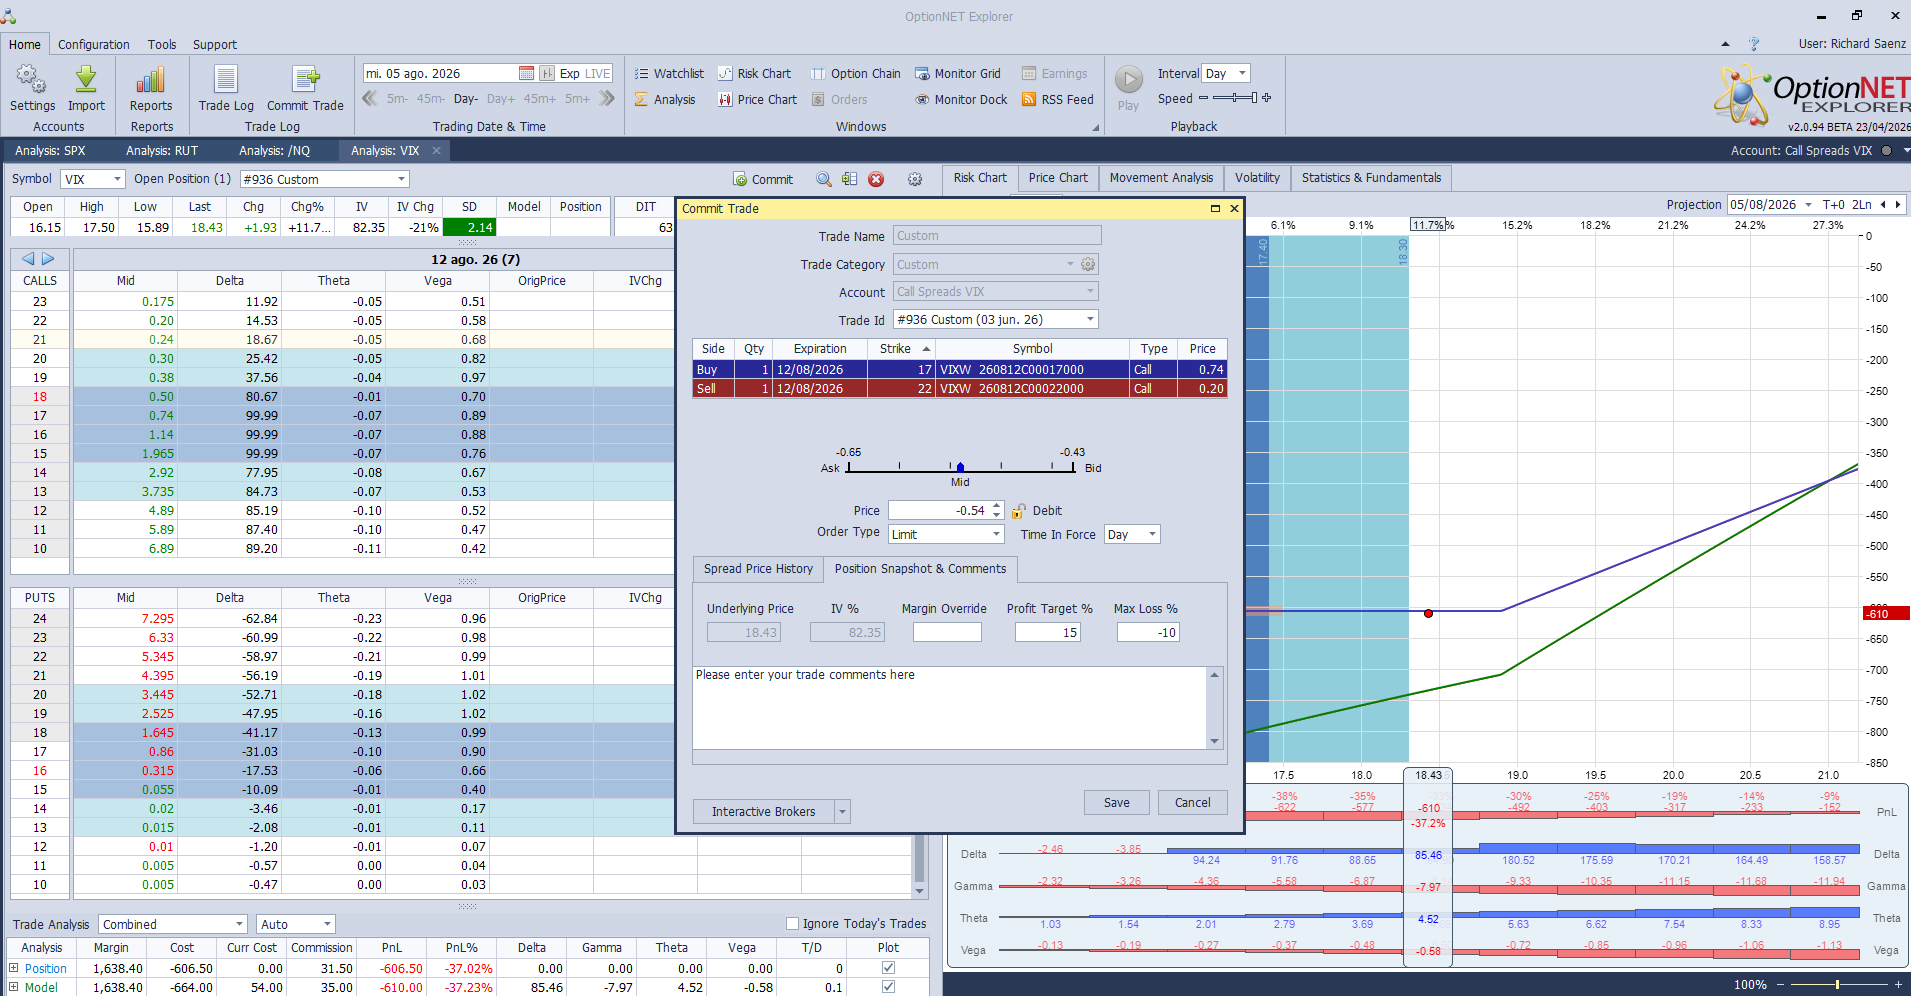Open the Settings gears icon
The width and height of the screenshot is (1911, 996).
(x=32, y=79)
